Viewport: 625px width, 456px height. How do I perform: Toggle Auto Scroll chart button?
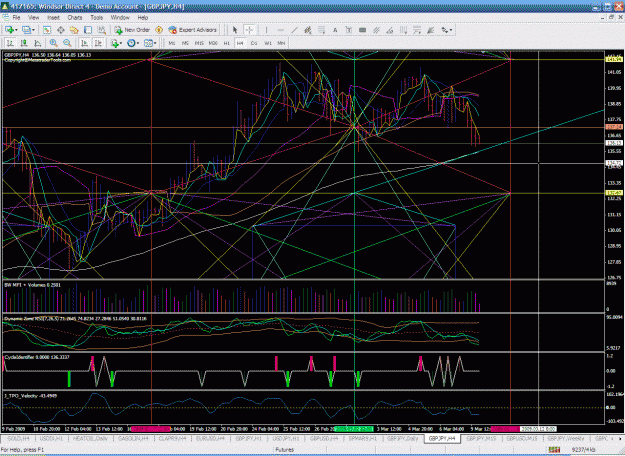[84, 43]
